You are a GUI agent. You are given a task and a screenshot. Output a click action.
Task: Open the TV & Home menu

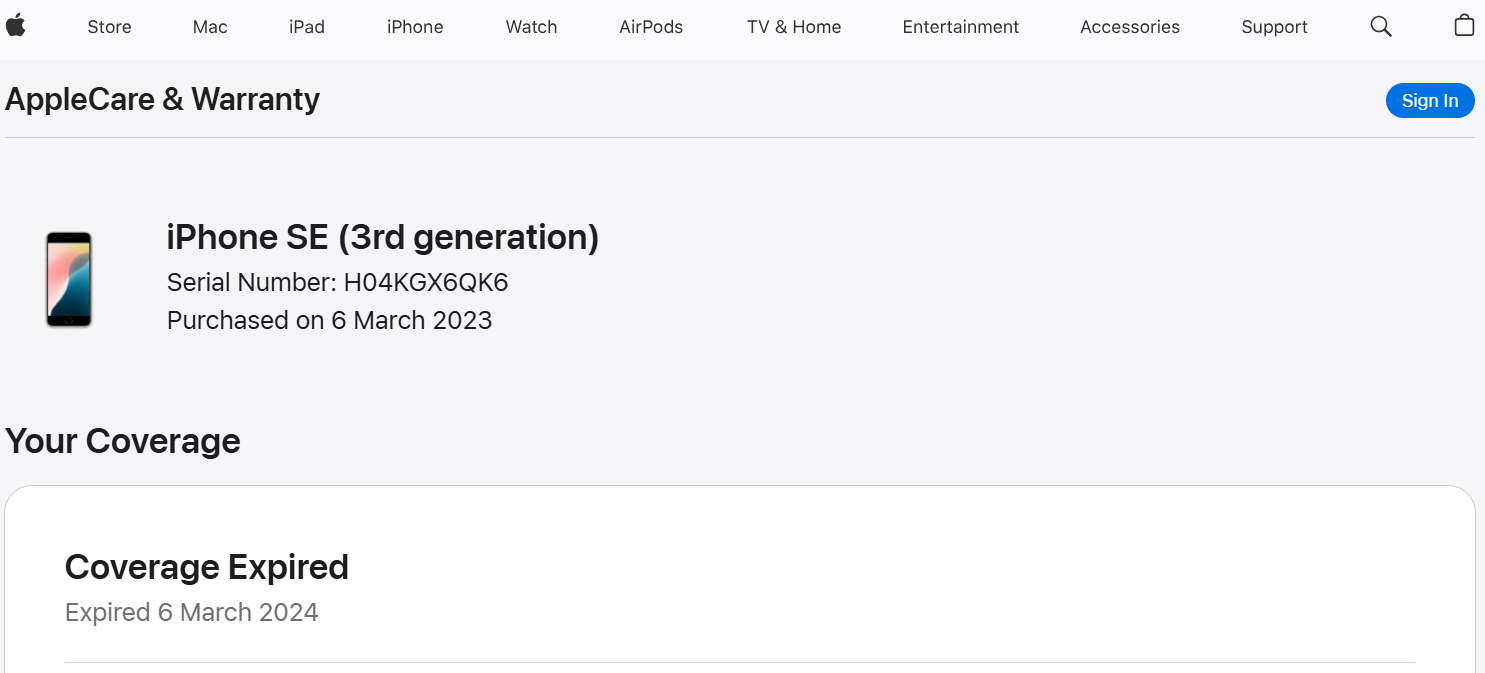[794, 27]
